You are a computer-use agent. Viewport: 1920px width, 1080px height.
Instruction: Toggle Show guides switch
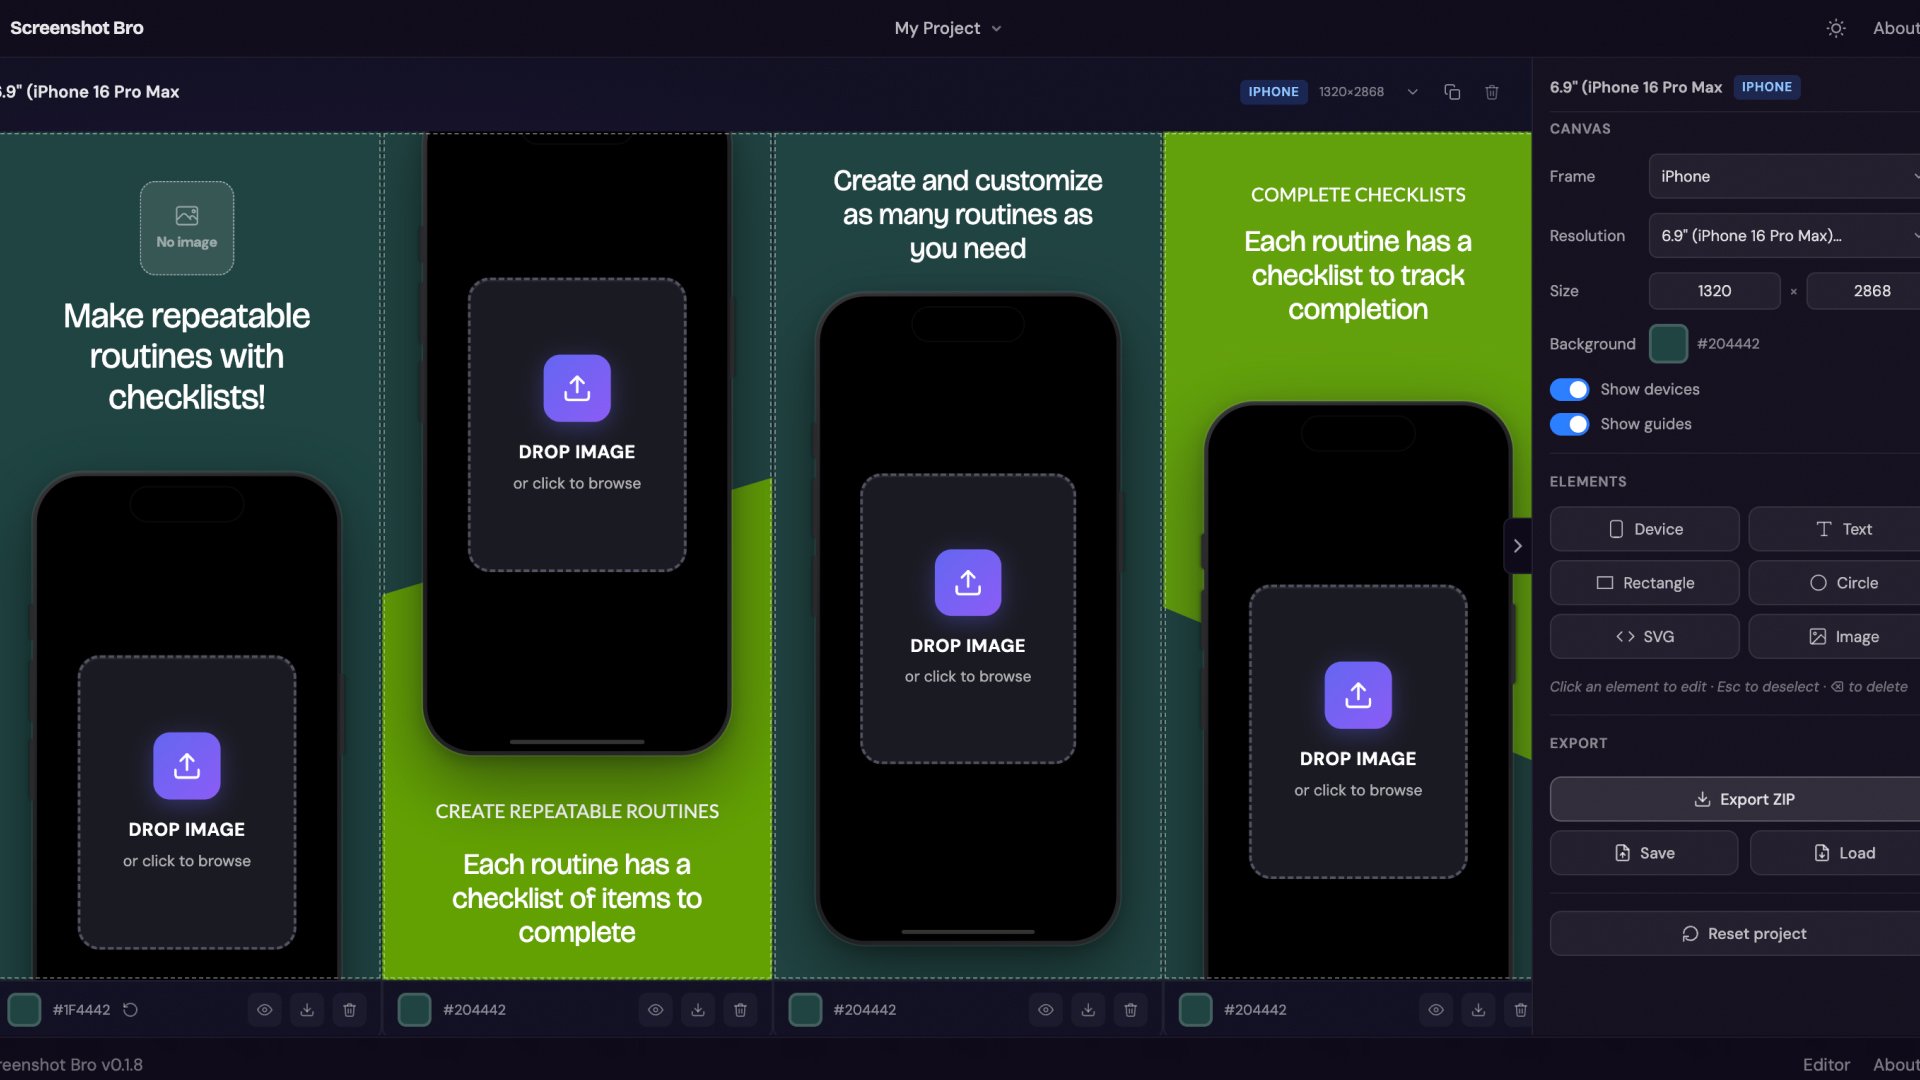(x=1569, y=424)
